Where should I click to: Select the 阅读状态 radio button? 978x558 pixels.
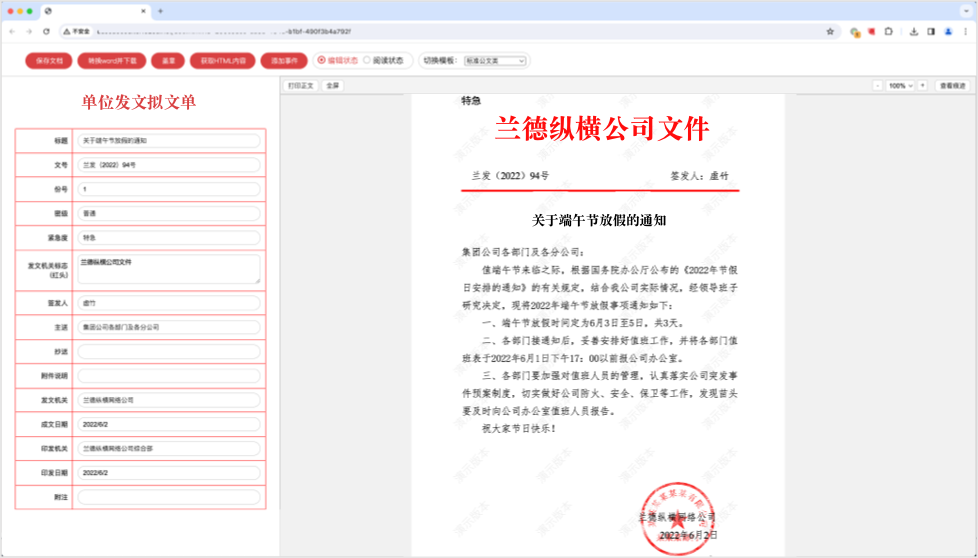click(367, 60)
